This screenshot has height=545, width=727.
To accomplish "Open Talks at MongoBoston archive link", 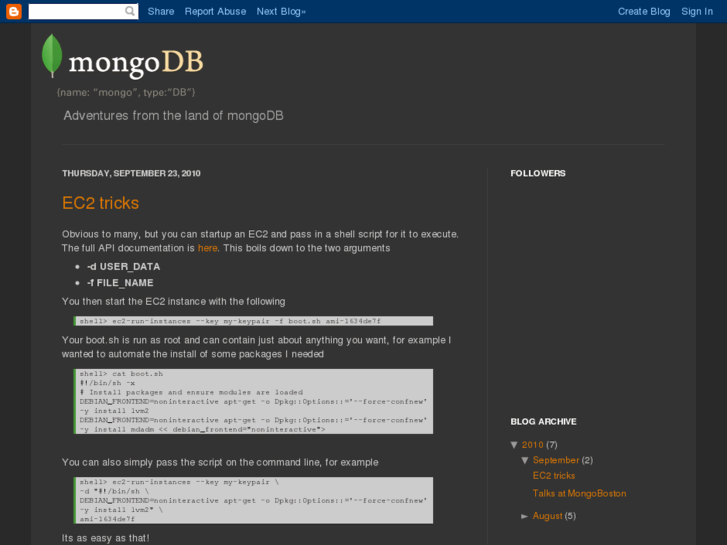I will coord(579,494).
